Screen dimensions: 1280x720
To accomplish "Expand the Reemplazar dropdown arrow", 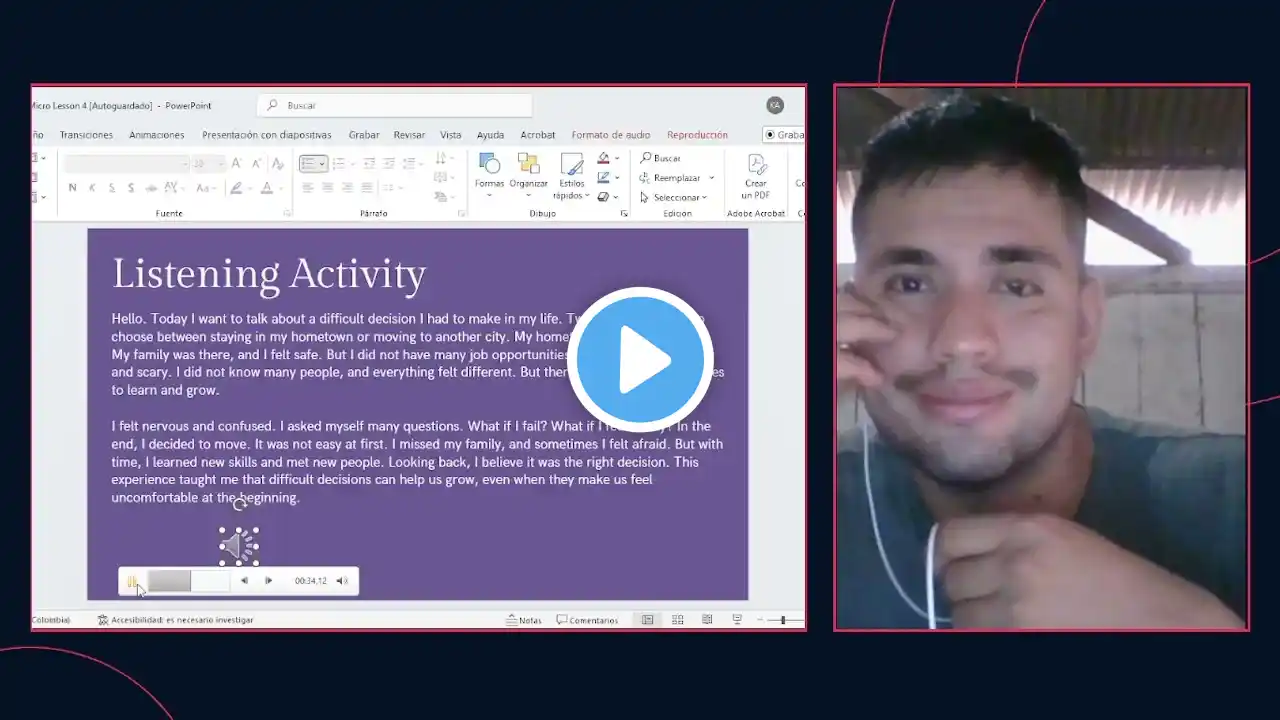I will coord(712,178).
